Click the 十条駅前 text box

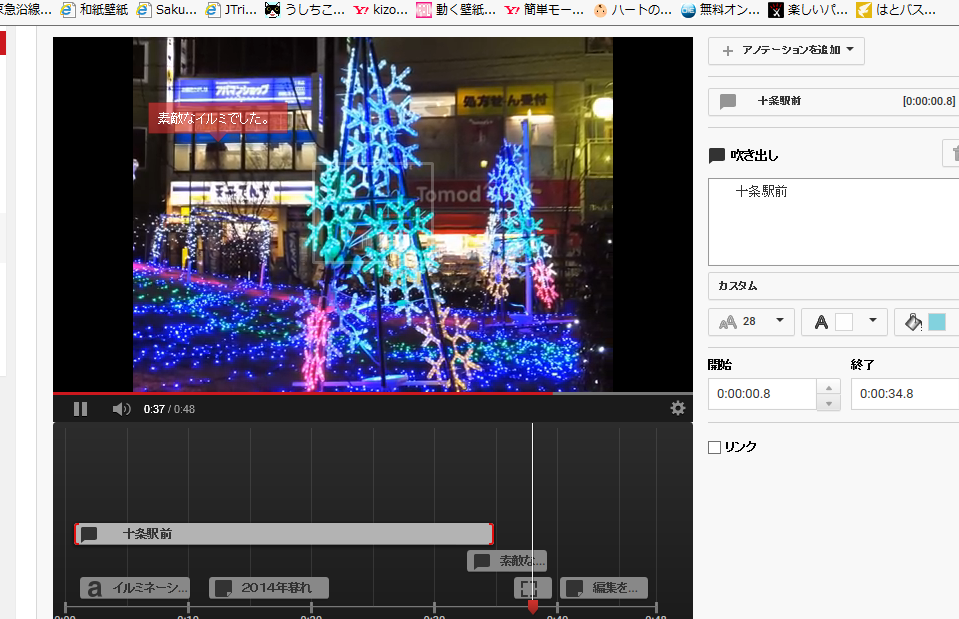pyautogui.click(x=833, y=221)
